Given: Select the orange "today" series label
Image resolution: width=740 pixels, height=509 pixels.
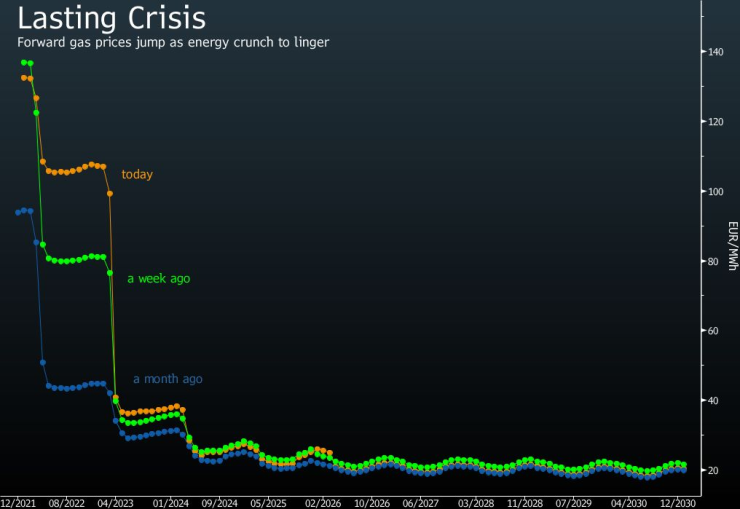Looking at the screenshot, I should (x=137, y=175).
